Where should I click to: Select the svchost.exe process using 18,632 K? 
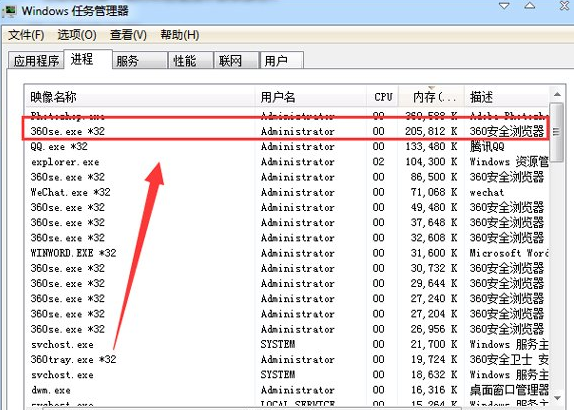click(287, 375)
